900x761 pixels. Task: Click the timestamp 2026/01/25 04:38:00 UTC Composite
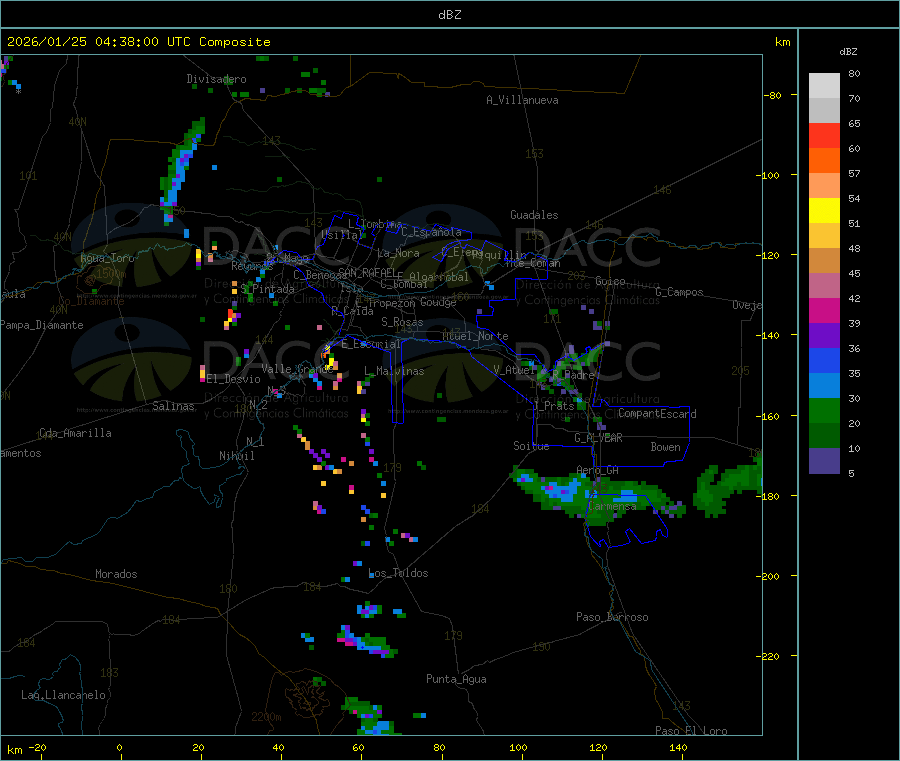(x=138, y=42)
